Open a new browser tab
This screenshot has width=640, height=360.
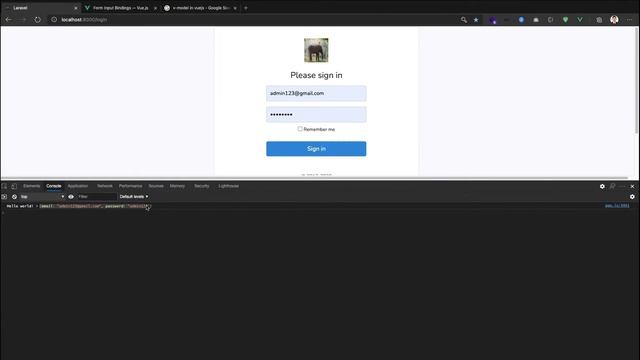(246, 8)
